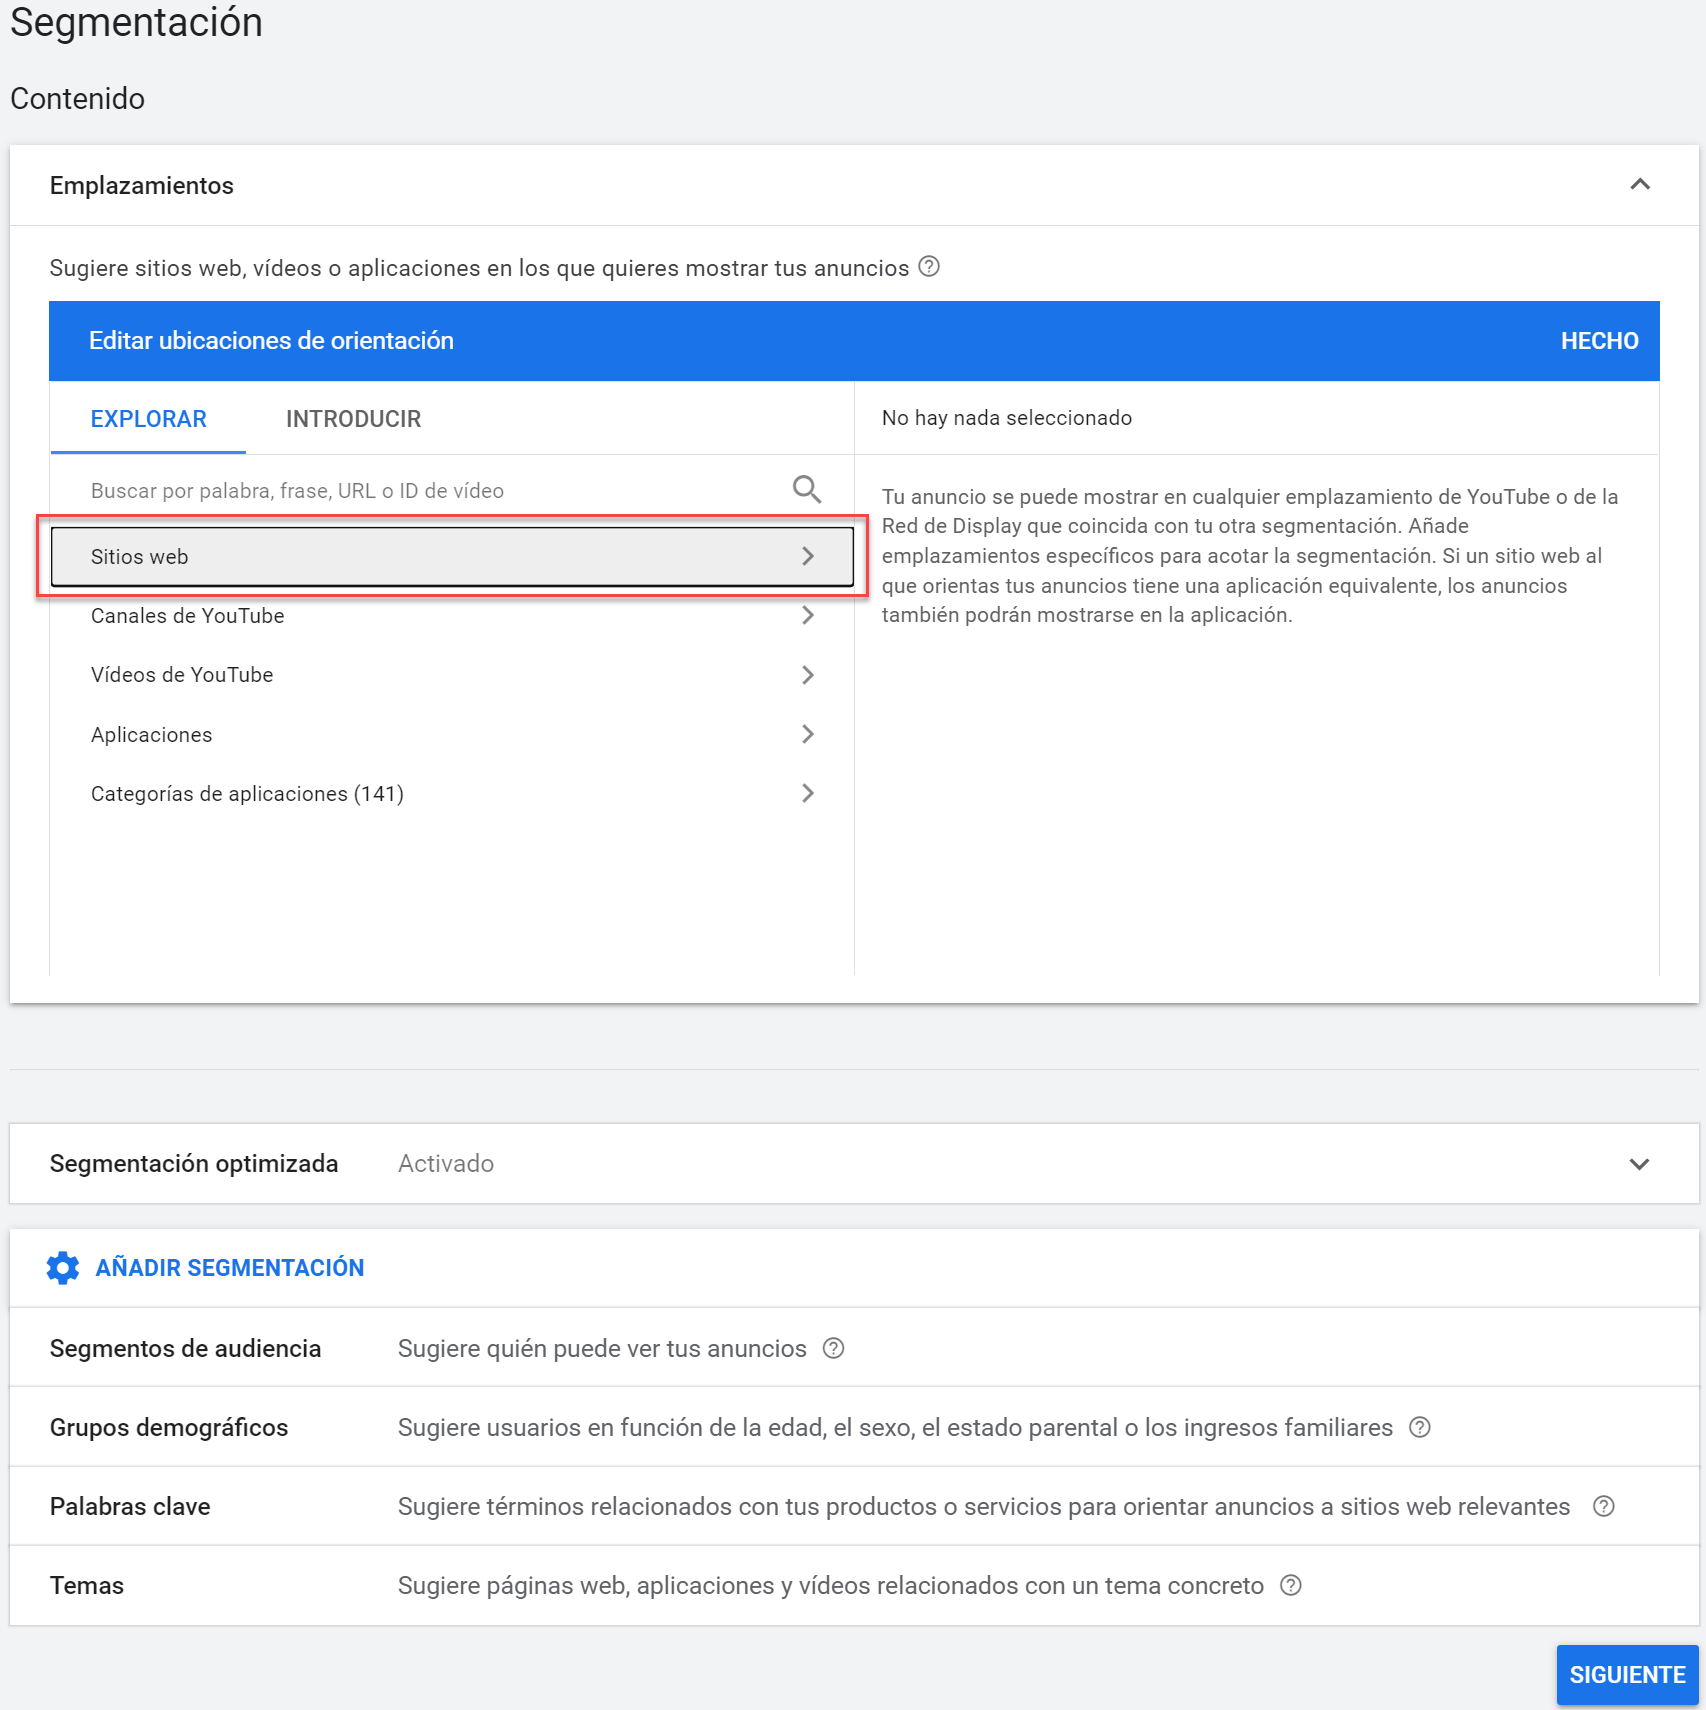Click the Siguiente button
This screenshot has height=1710, width=1706.
tap(1626, 1675)
